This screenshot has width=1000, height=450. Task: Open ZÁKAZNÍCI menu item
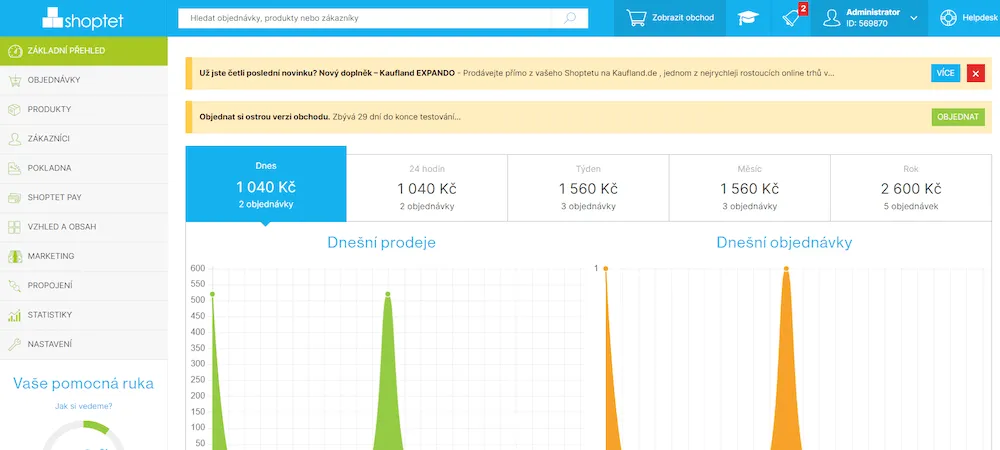point(84,139)
